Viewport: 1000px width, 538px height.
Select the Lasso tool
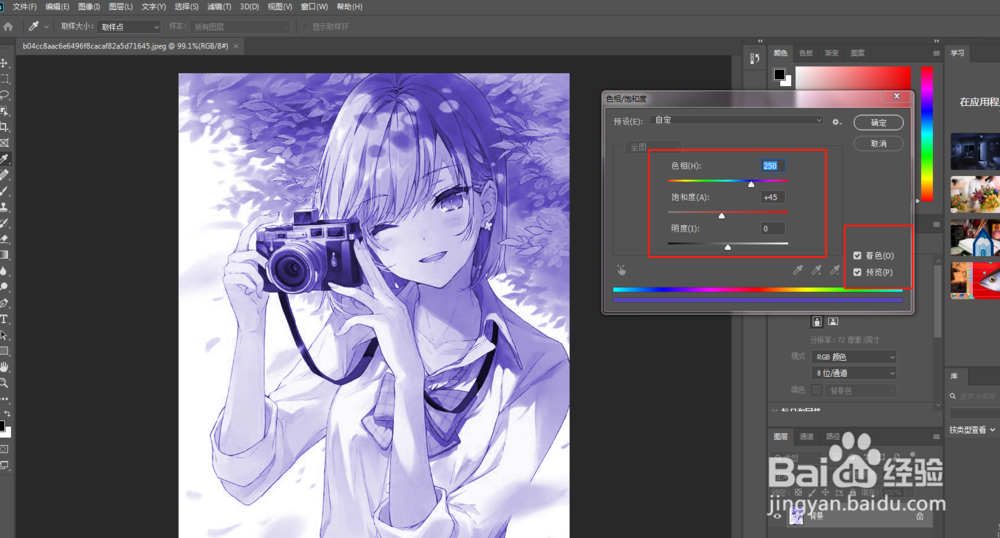(4, 95)
